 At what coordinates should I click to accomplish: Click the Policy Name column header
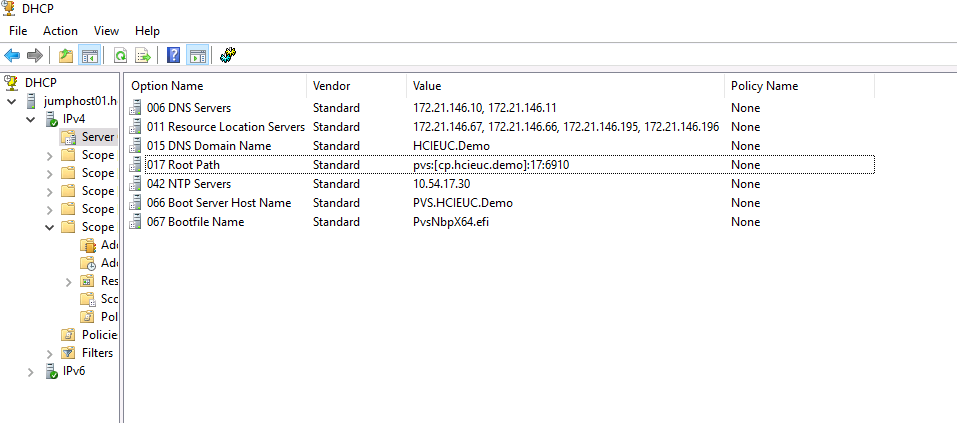click(764, 86)
